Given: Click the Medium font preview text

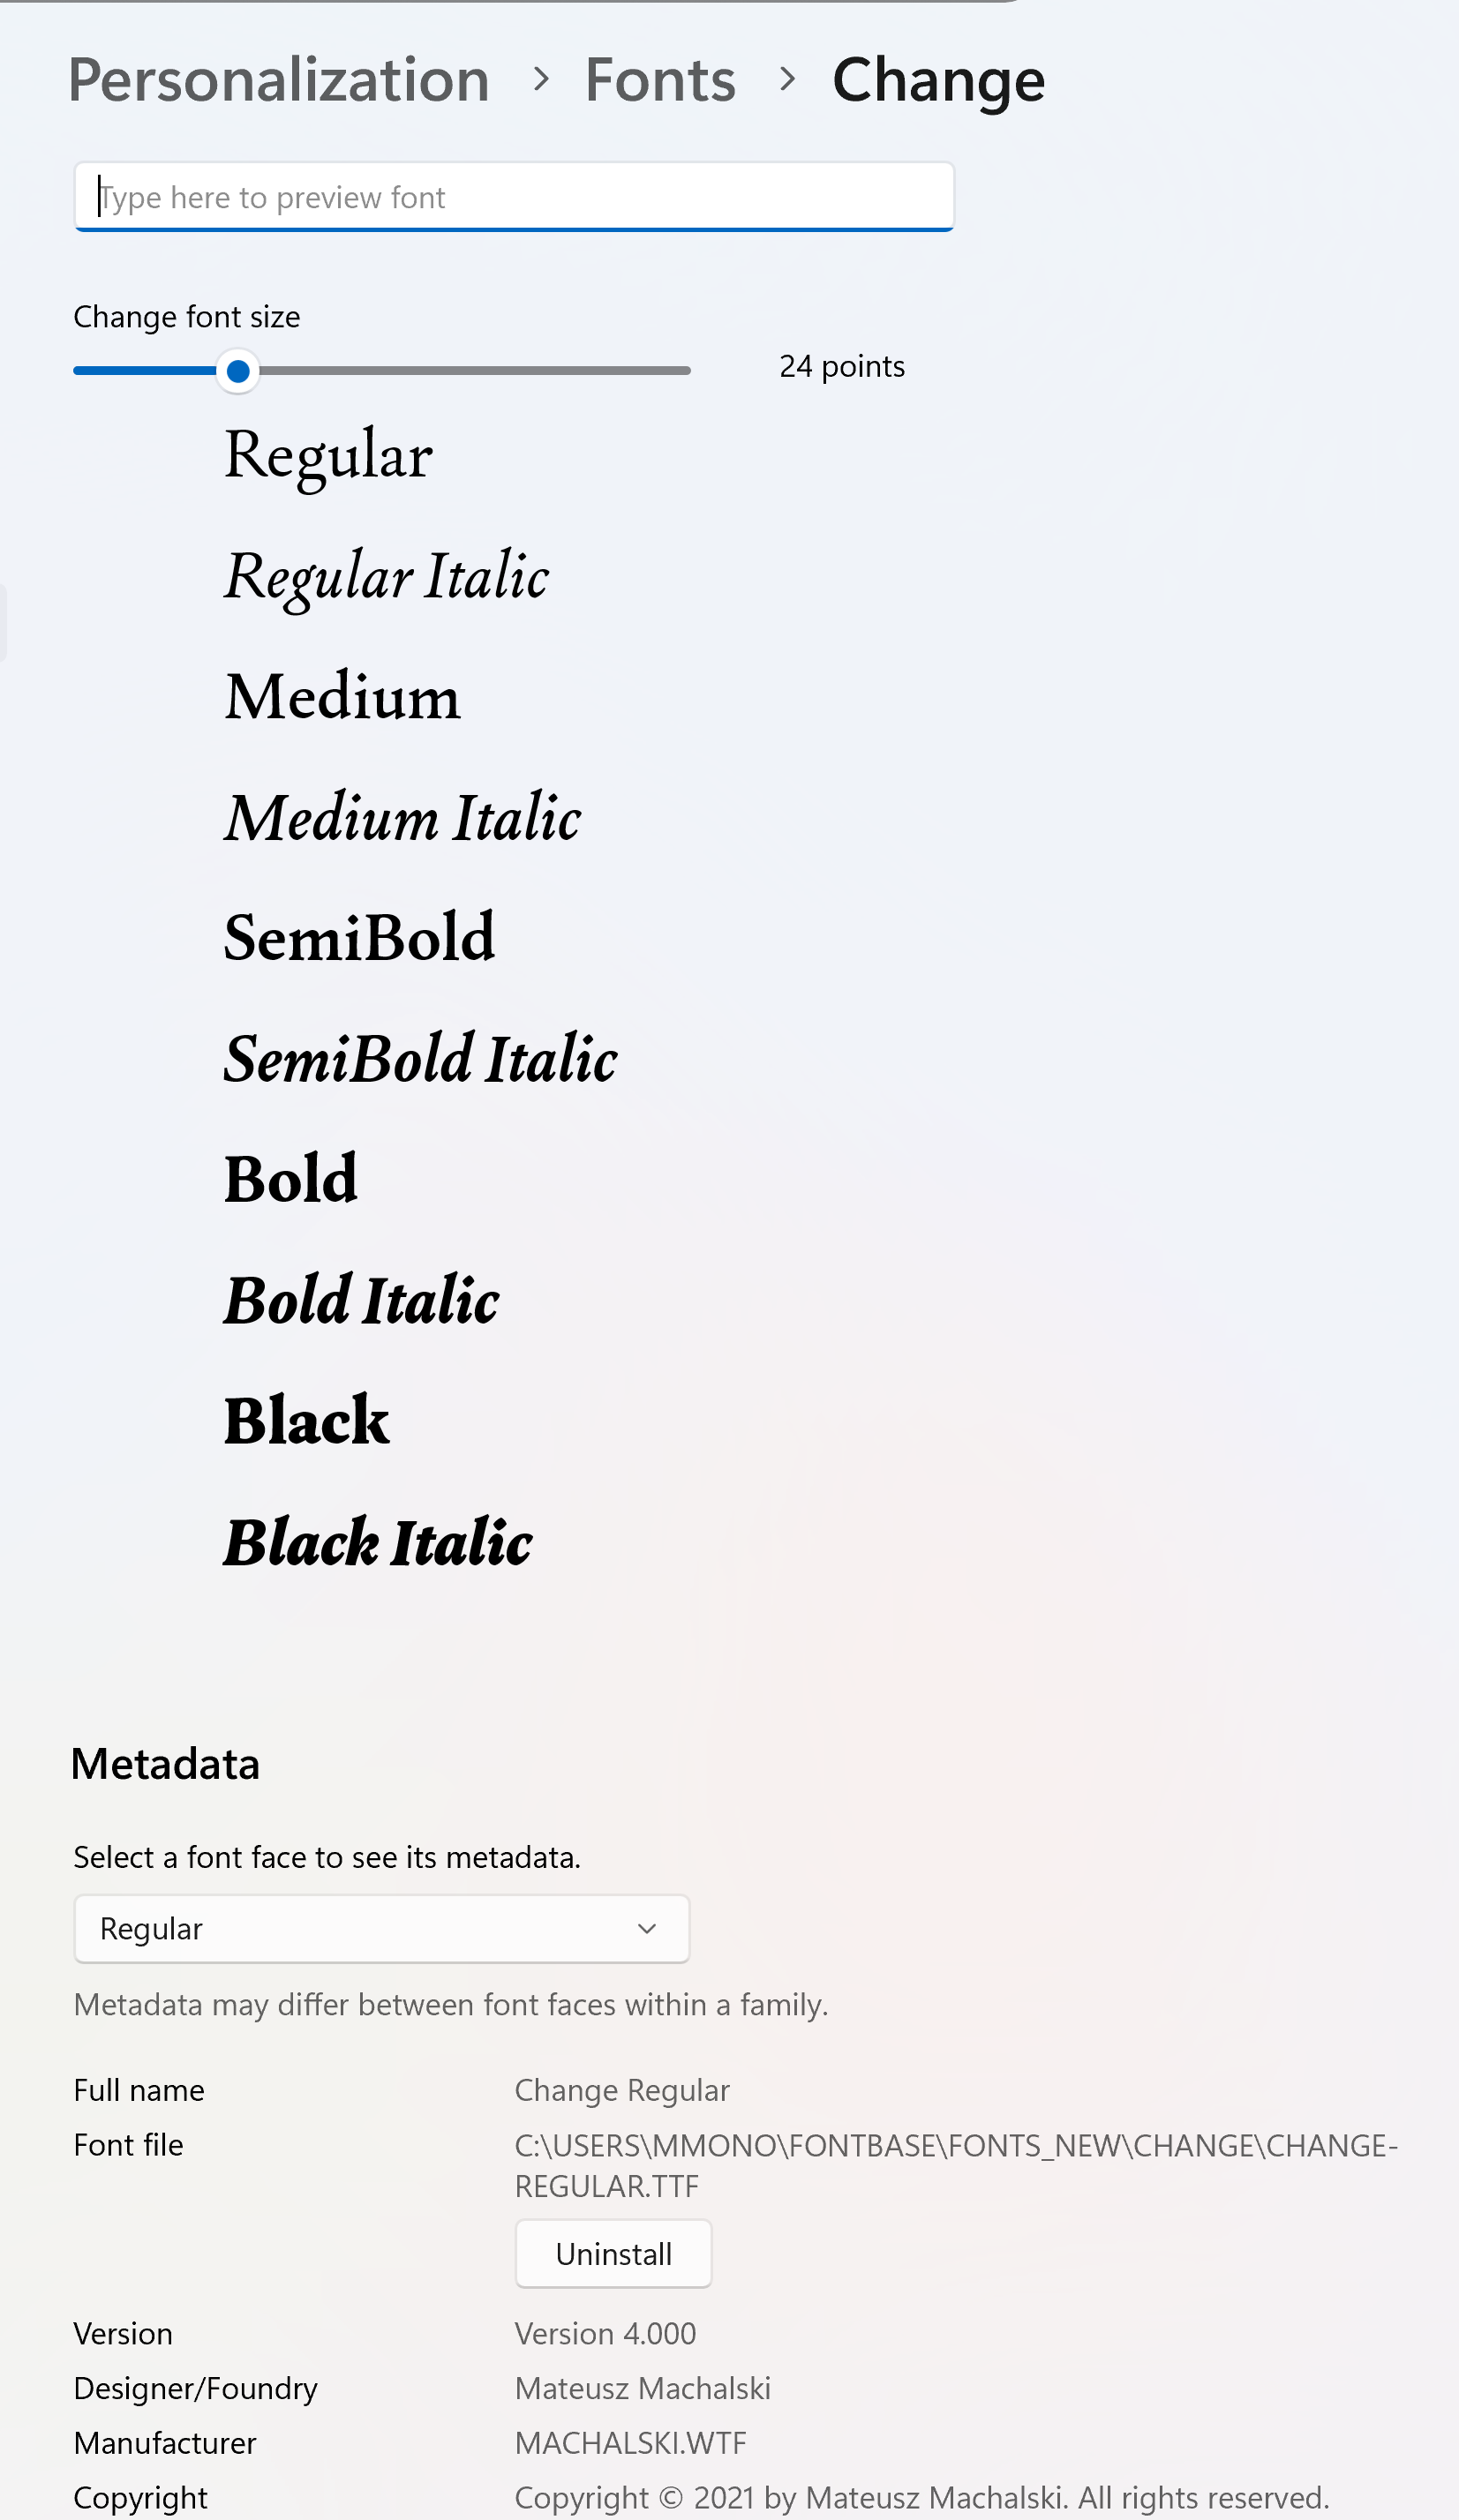Looking at the screenshot, I should tap(342, 697).
